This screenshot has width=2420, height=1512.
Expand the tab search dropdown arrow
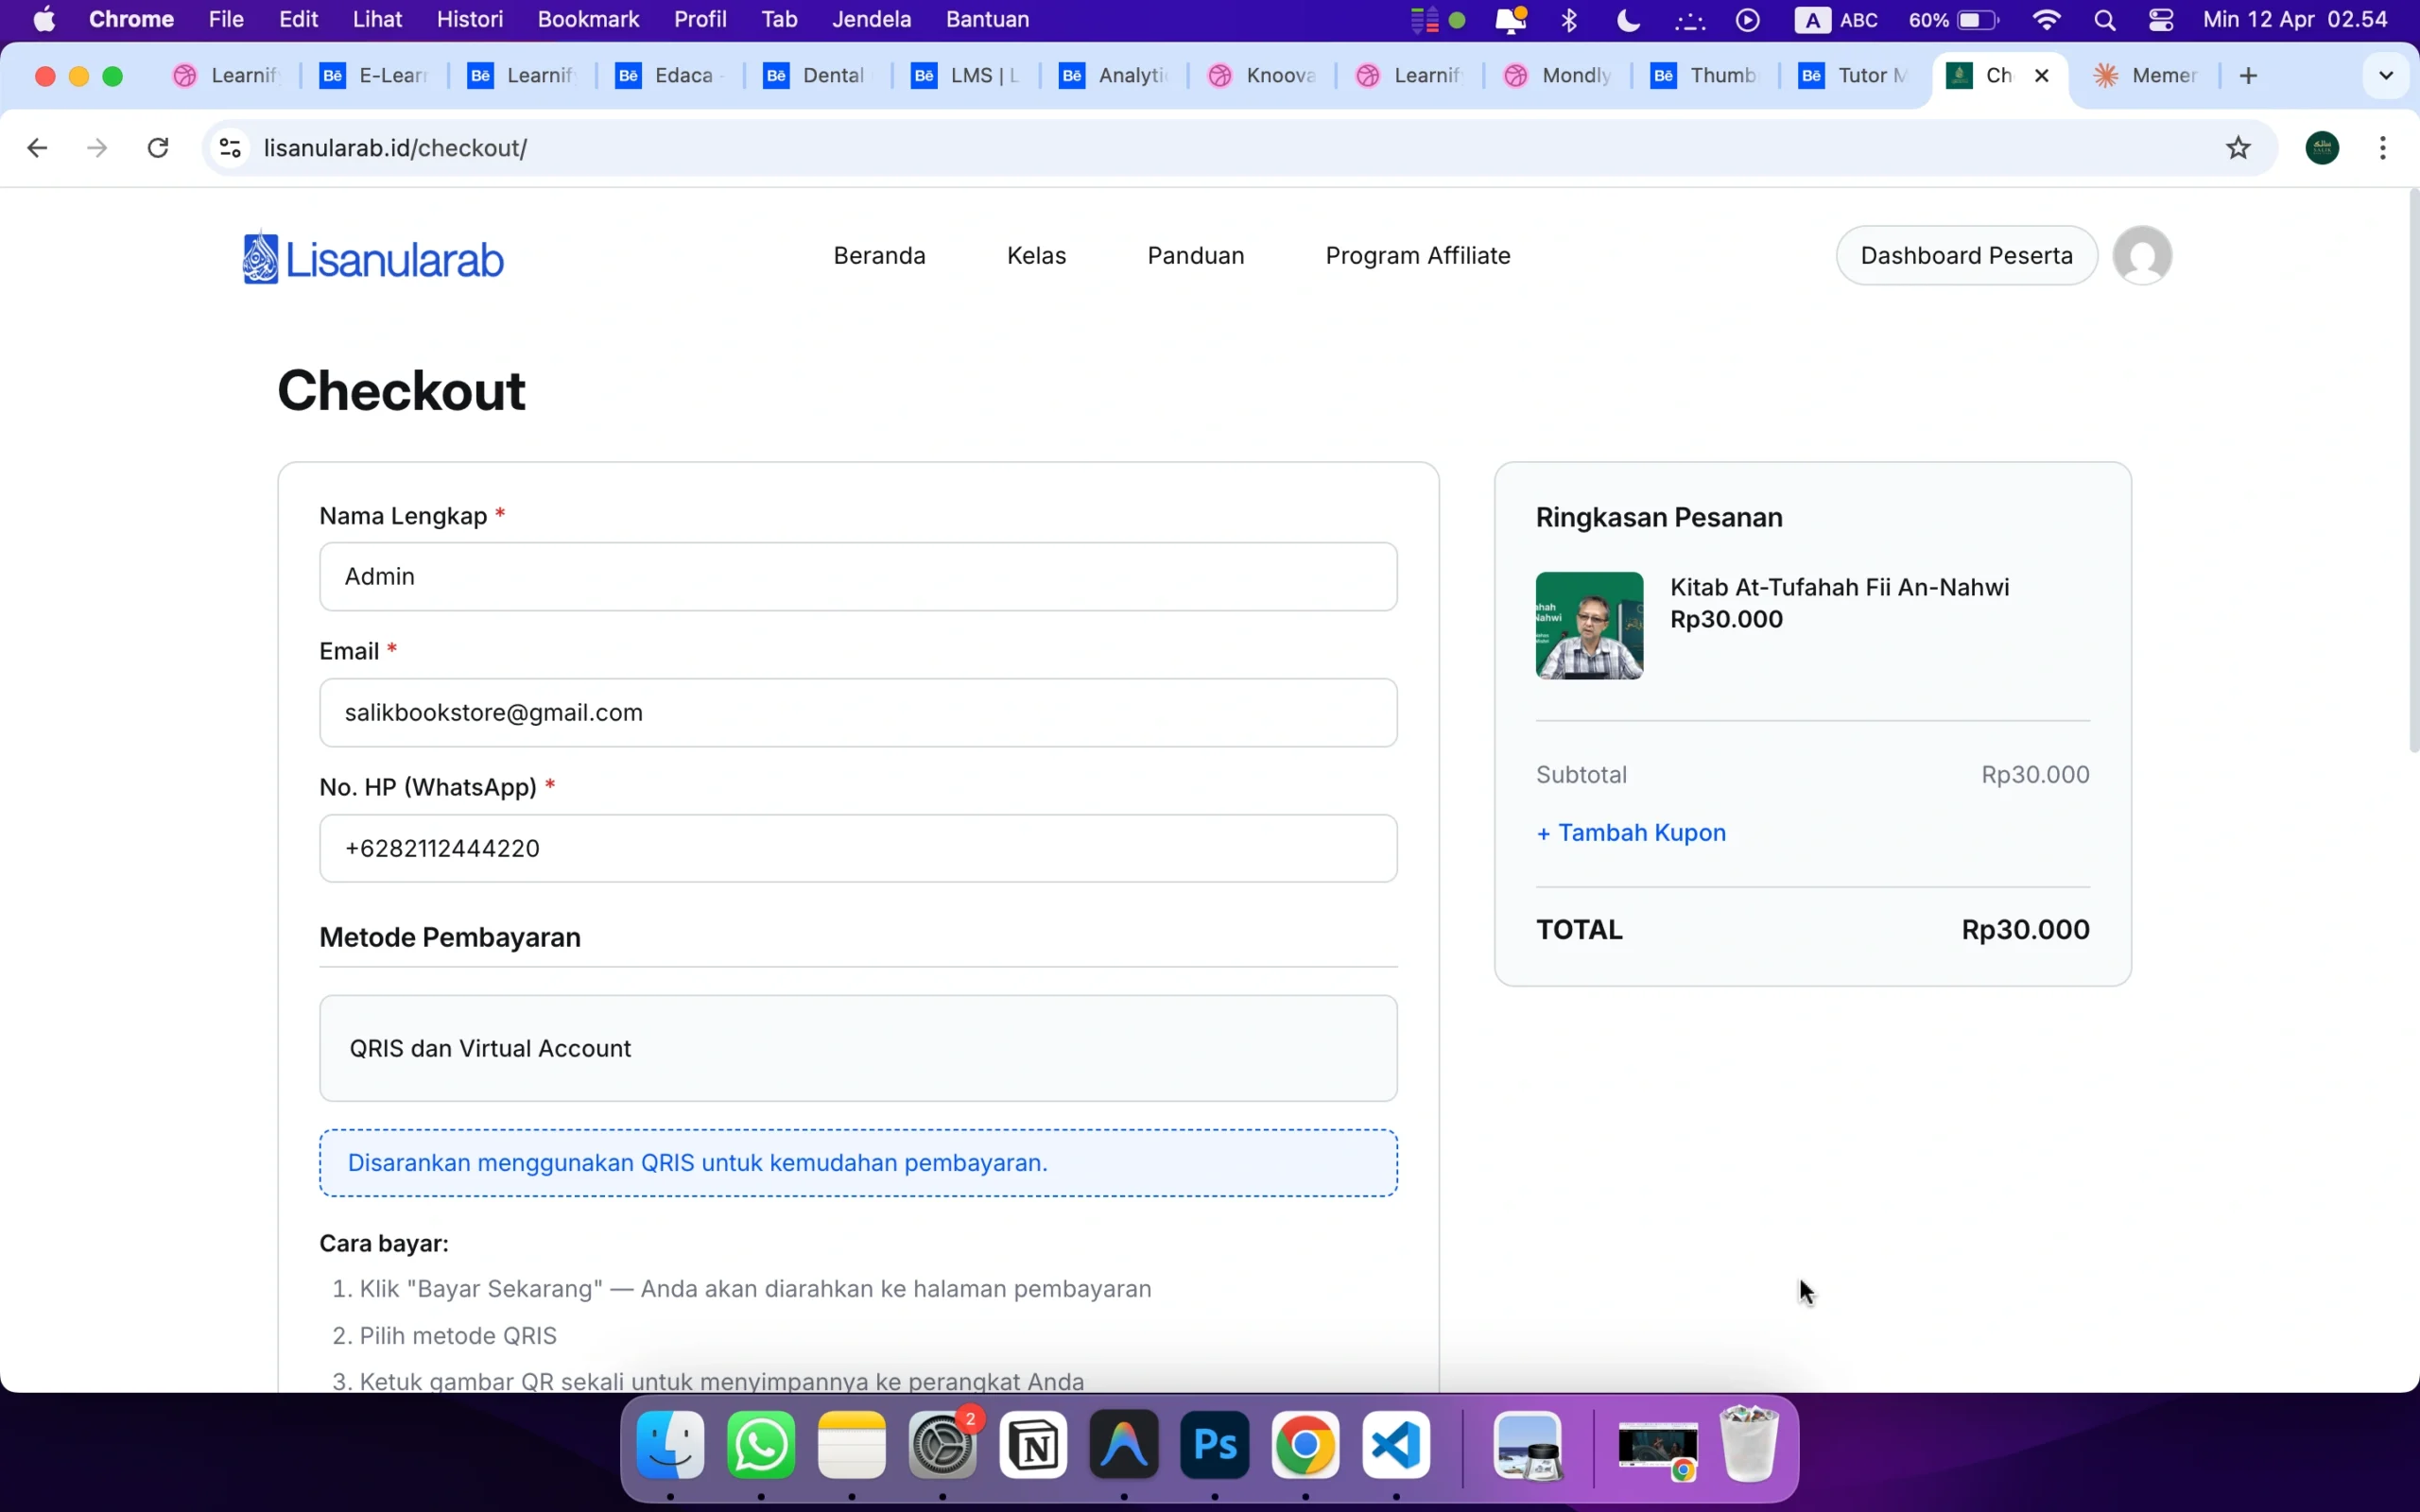point(2385,76)
